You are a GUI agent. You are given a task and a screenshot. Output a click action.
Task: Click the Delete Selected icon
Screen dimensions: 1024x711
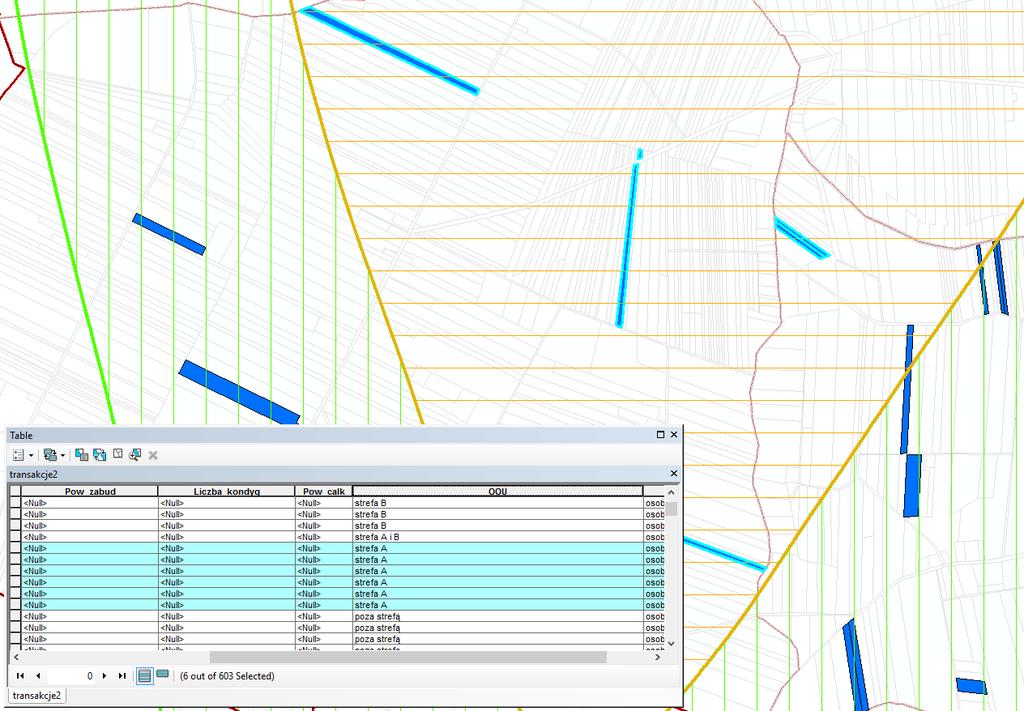point(153,455)
